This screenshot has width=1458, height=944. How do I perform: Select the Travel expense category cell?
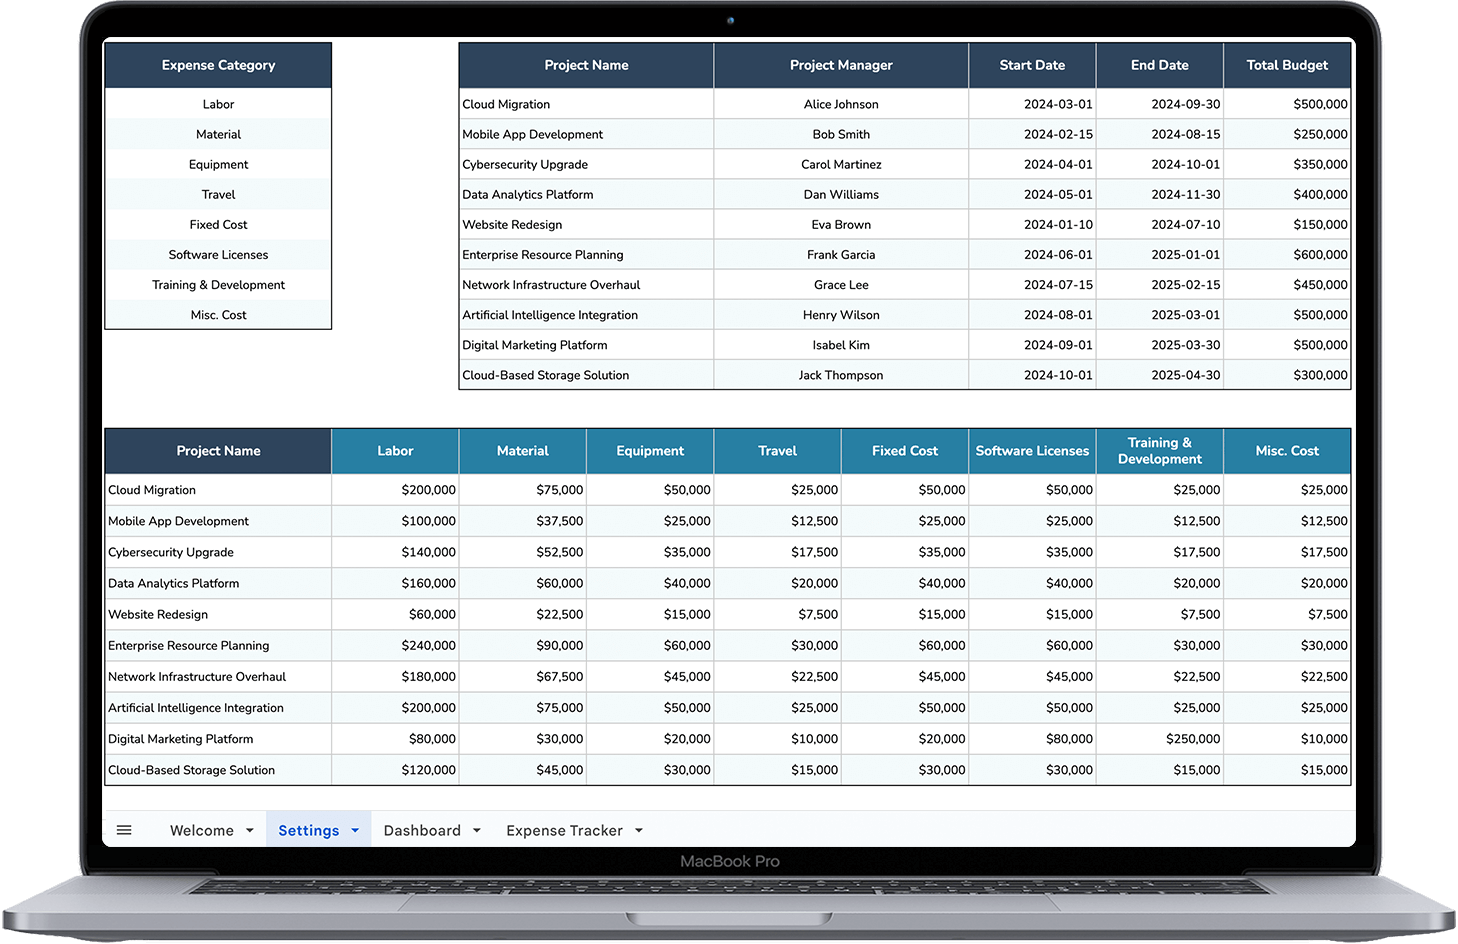(218, 195)
